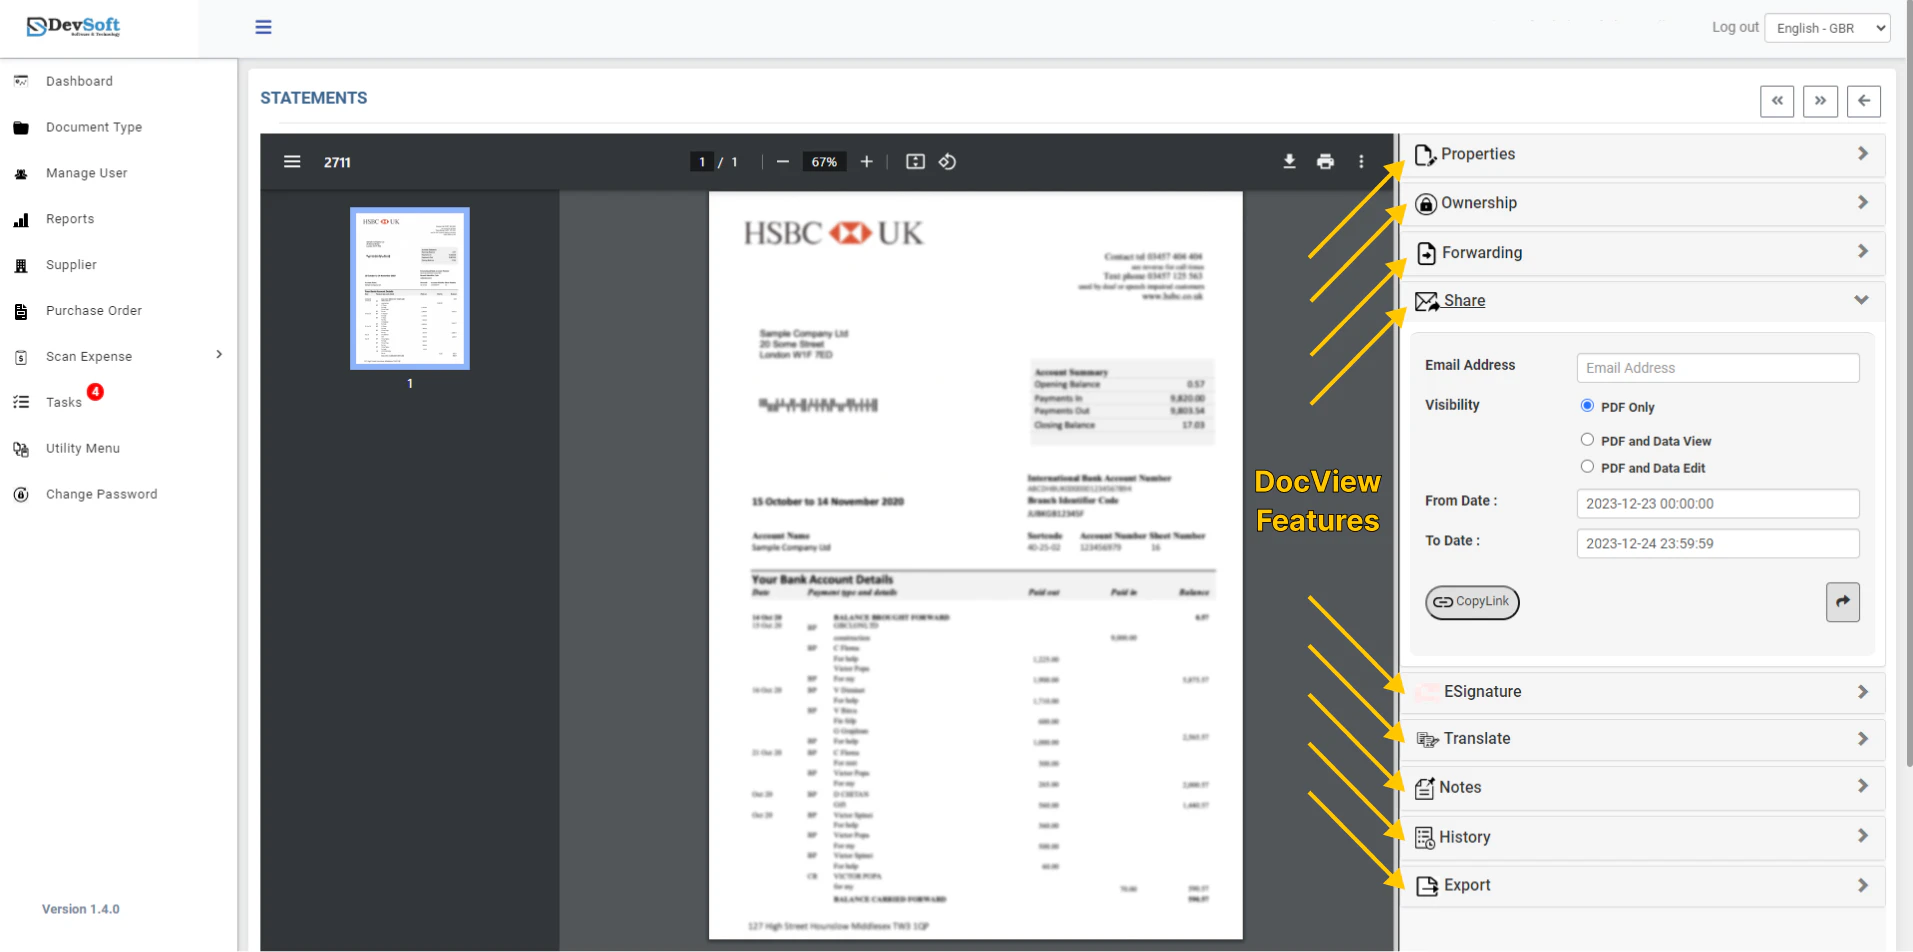Screen dimensions: 1913x952
Task: Open the PDF fit-to-page view
Action: coord(914,161)
